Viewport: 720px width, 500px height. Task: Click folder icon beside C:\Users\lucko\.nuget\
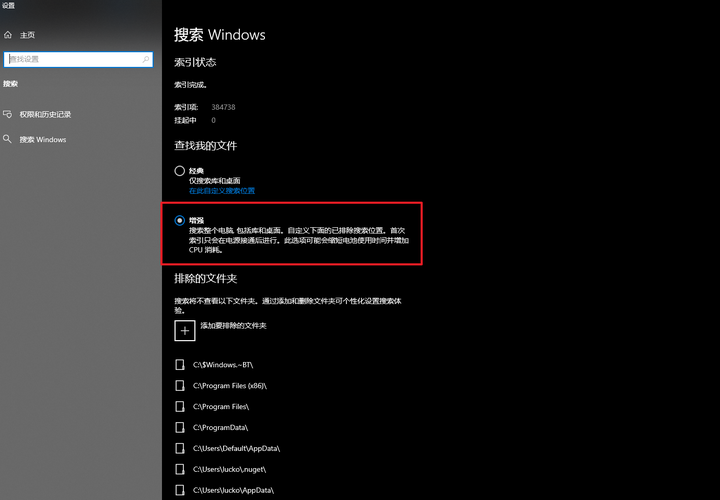pos(180,469)
